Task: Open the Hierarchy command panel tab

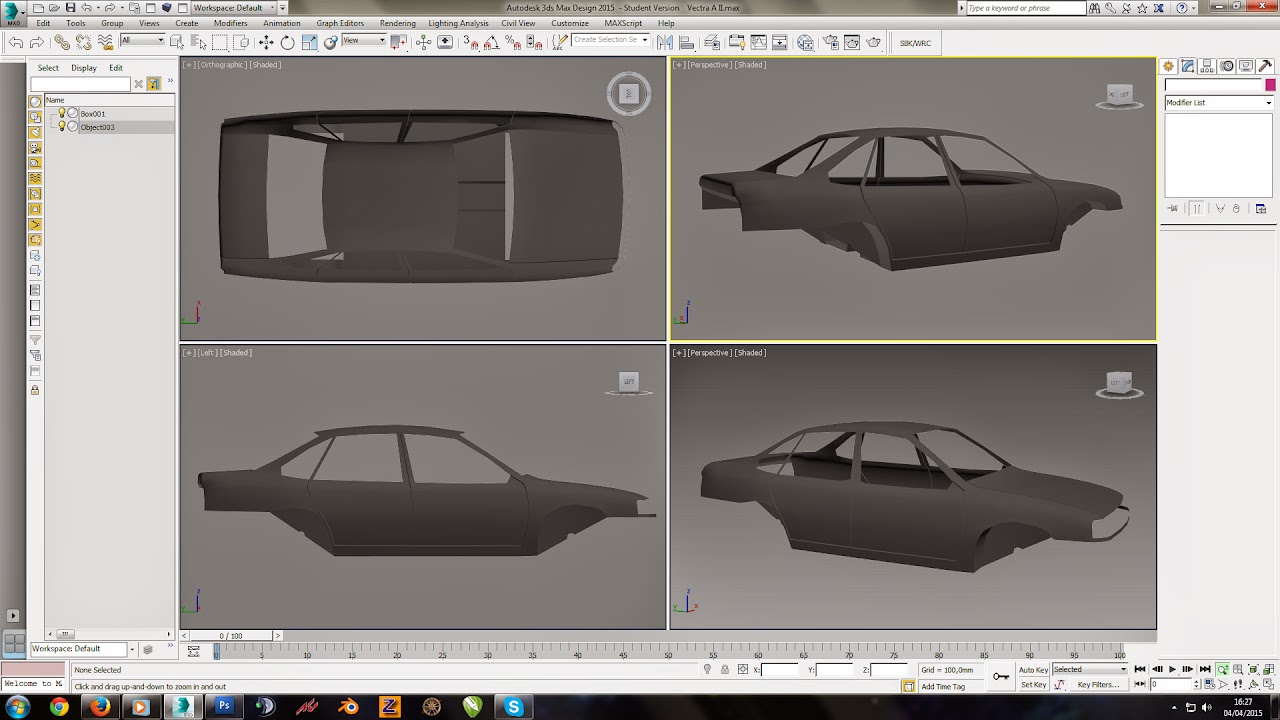Action: (x=1207, y=66)
